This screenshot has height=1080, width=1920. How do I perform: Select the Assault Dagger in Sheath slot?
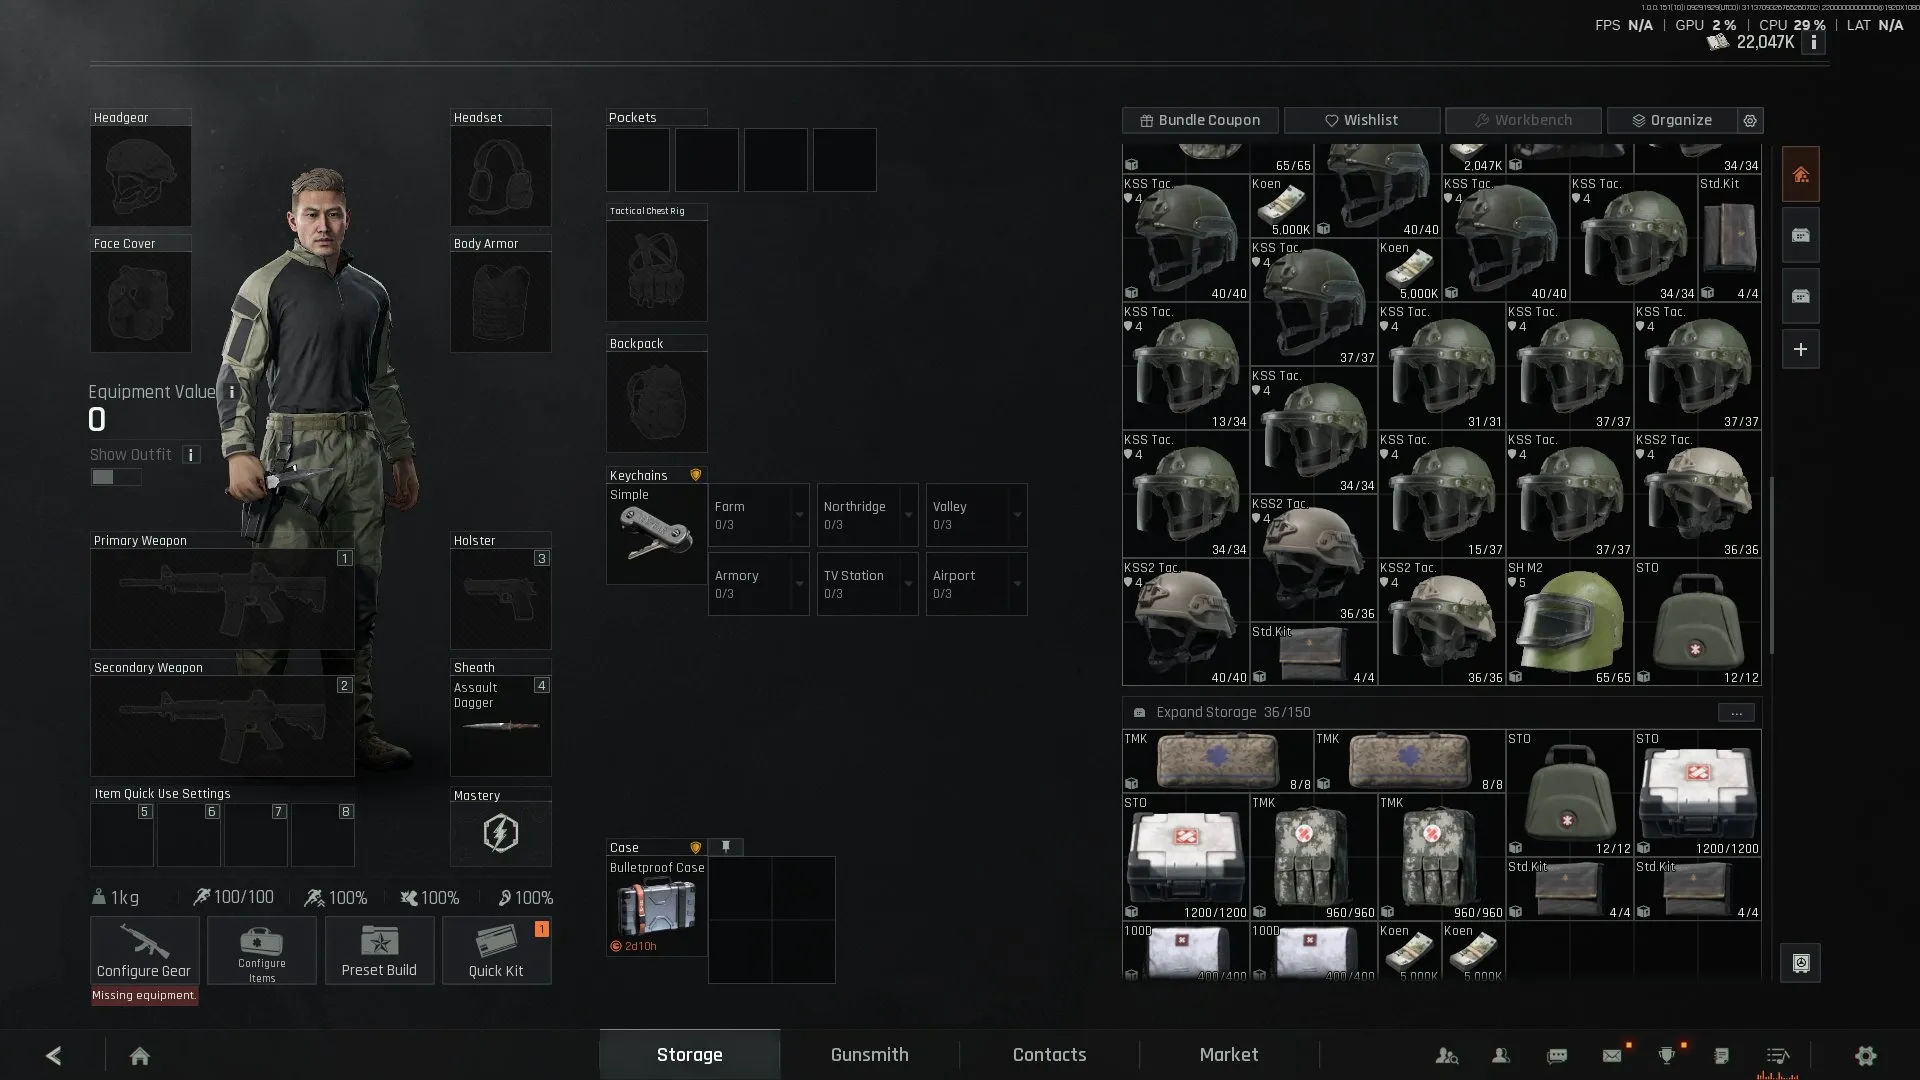(500, 726)
